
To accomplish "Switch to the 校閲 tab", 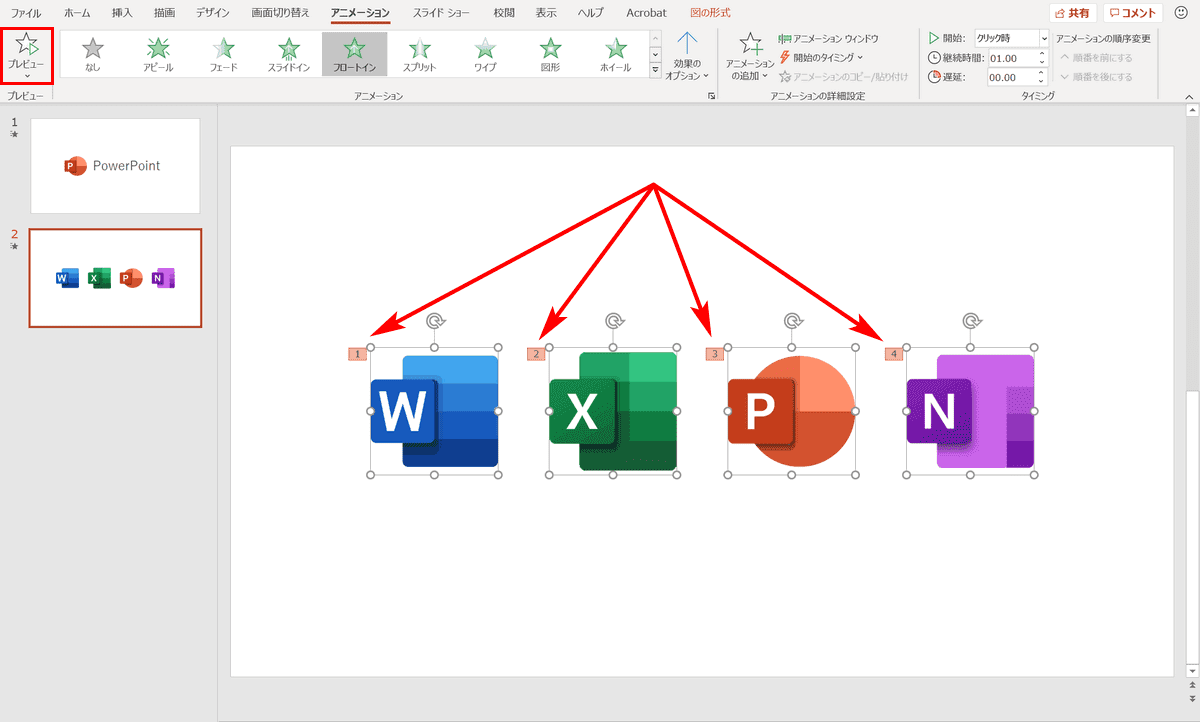I will (x=504, y=13).
